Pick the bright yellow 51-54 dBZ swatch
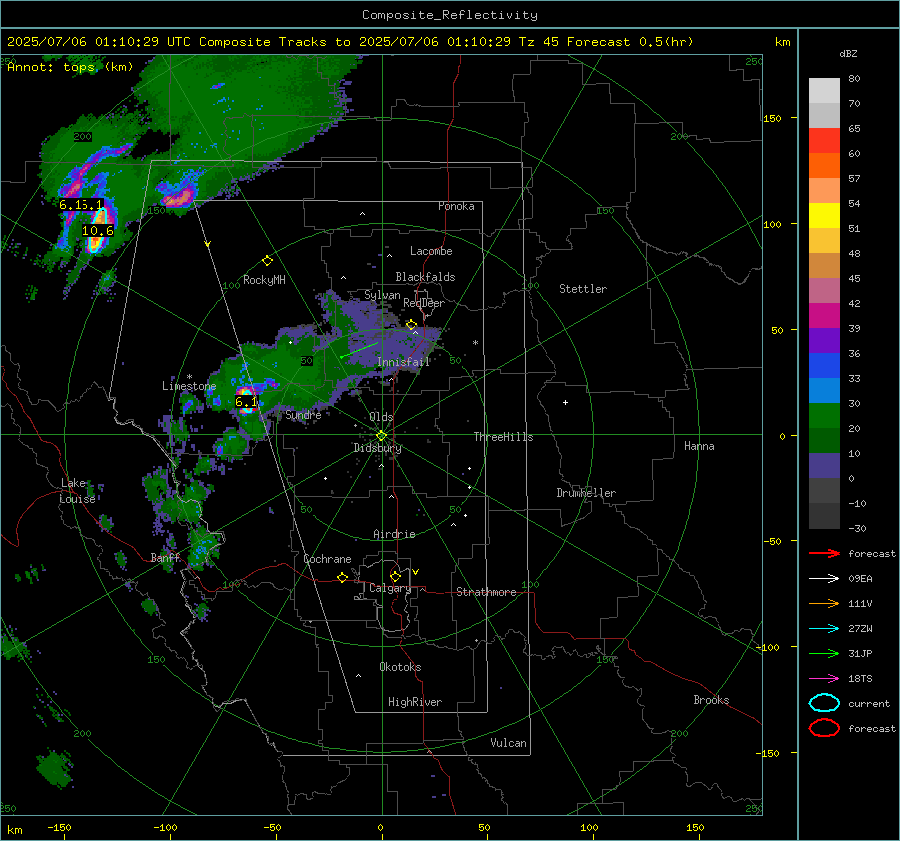Screen dimensions: 900x841 (824, 215)
